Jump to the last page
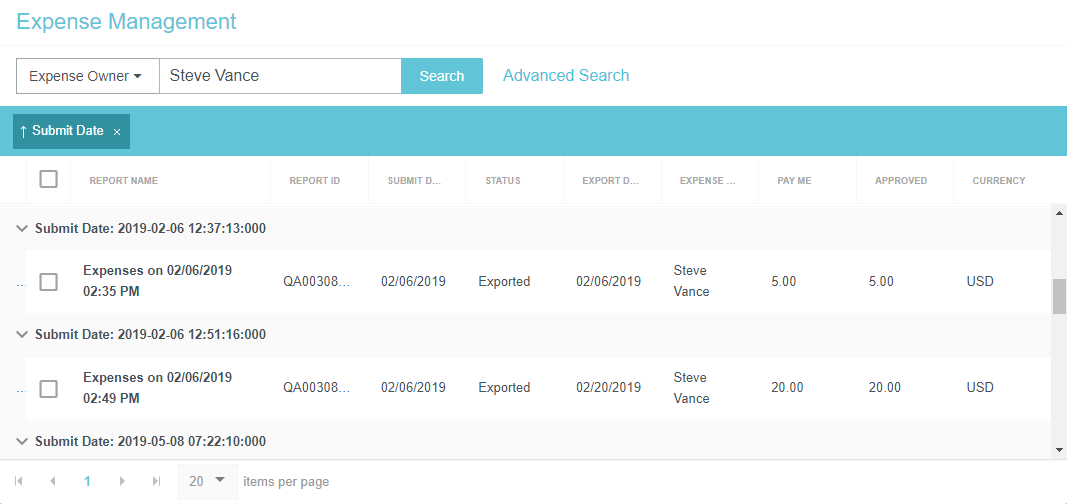This screenshot has height=504, width=1067. pyautogui.click(x=156, y=481)
